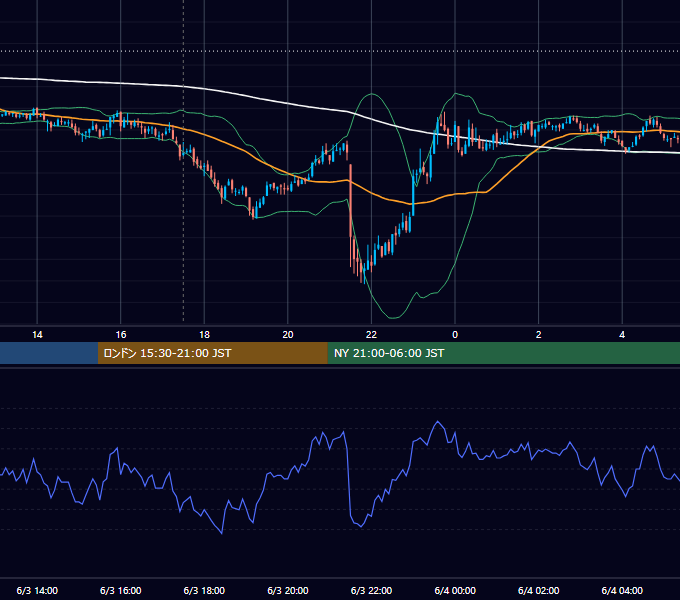Click the 14 hour label on the time axis
The width and height of the screenshot is (680, 600).
click(x=37, y=335)
